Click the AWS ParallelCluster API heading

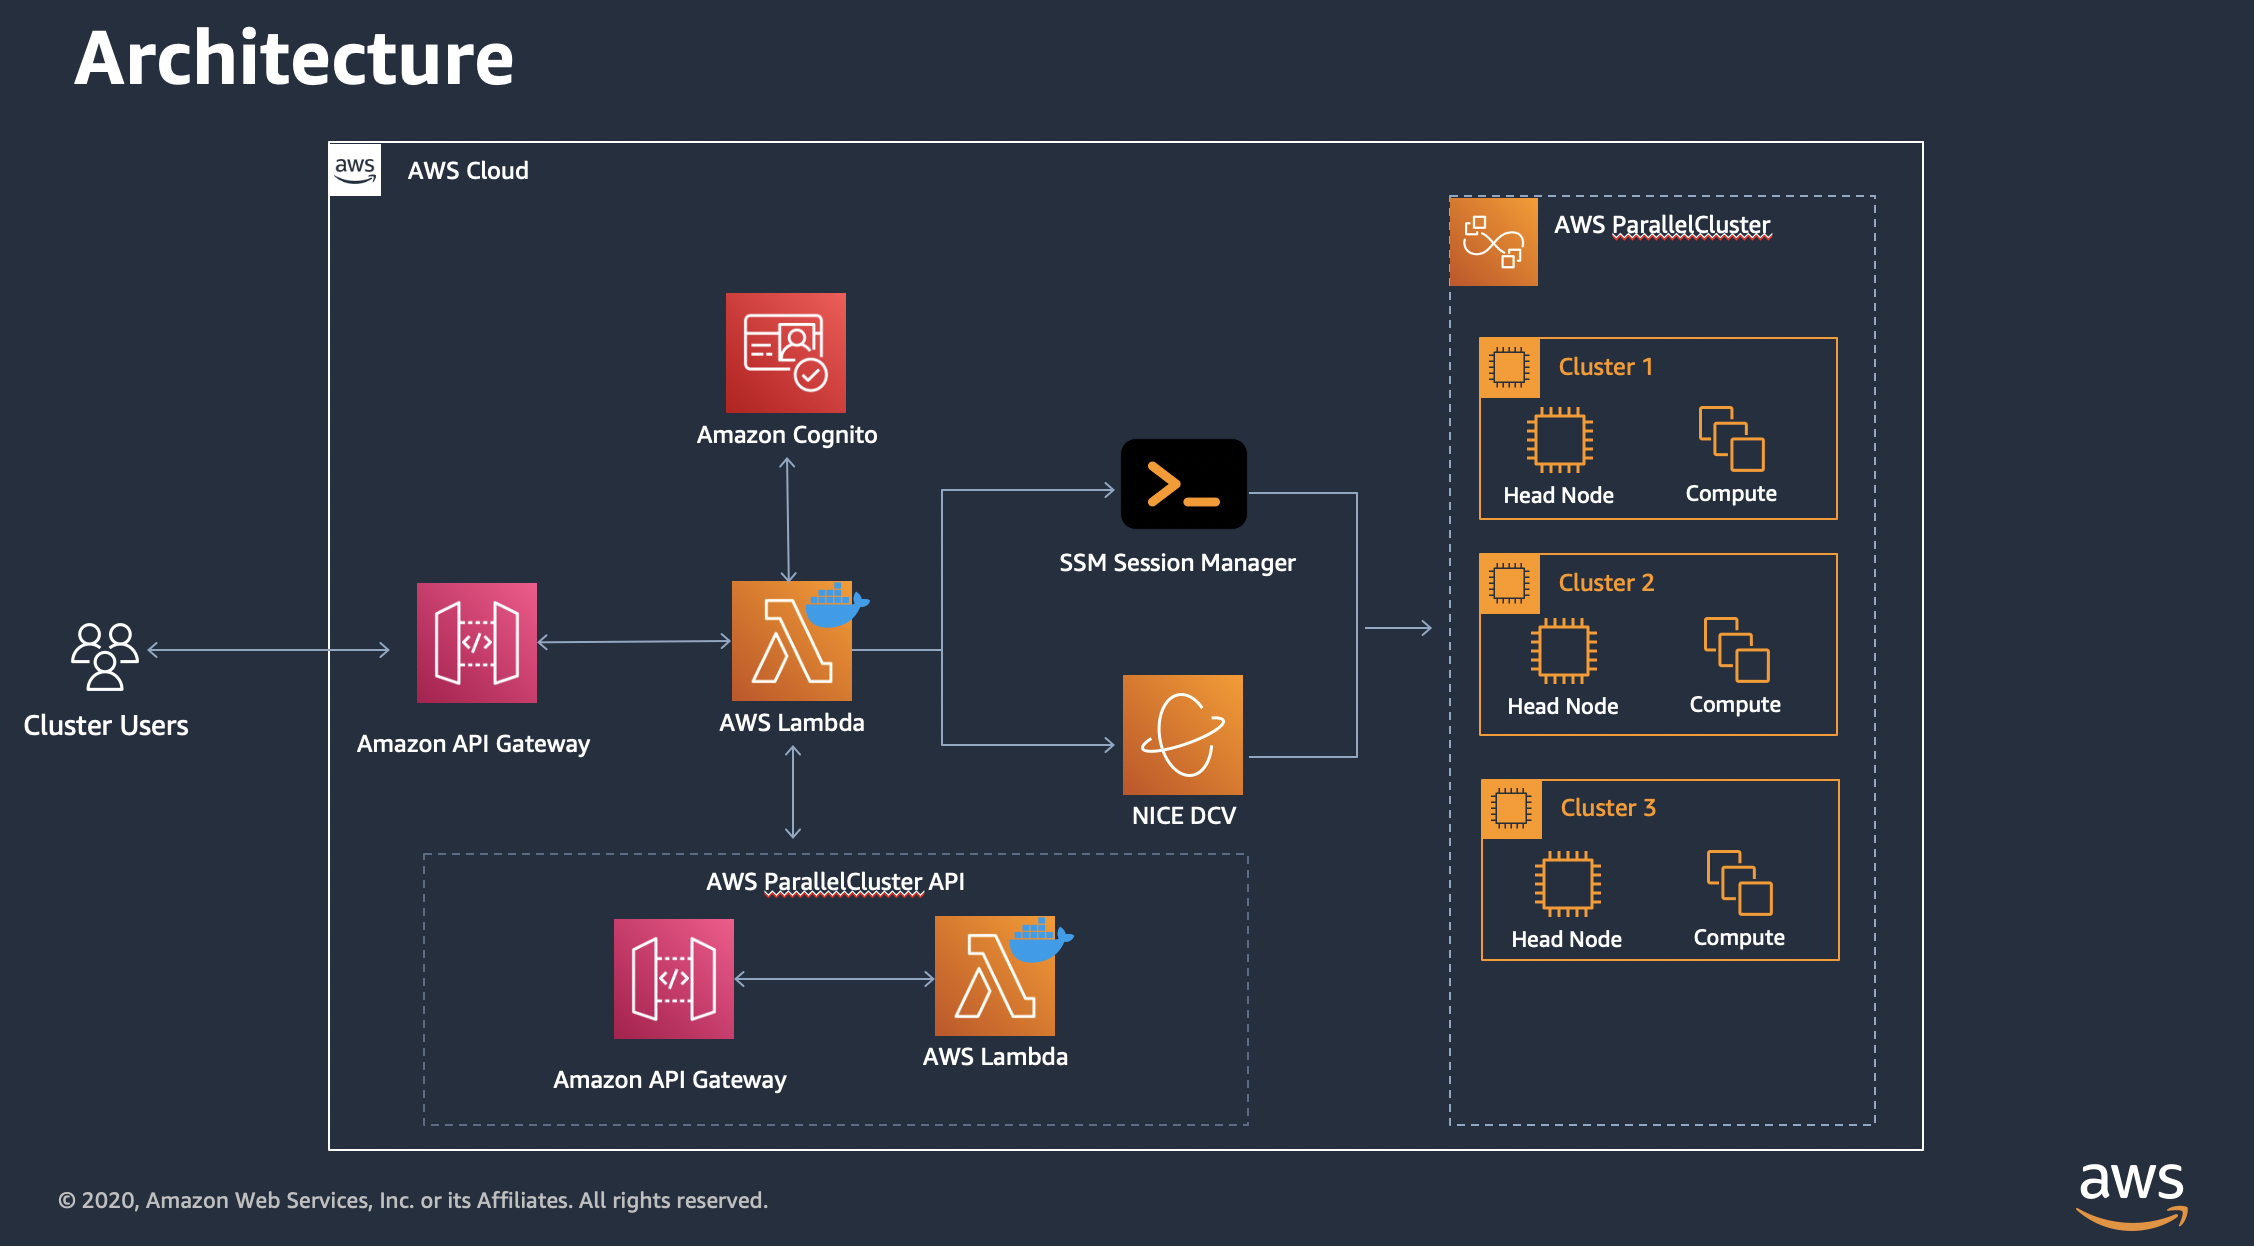coord(835,881)
